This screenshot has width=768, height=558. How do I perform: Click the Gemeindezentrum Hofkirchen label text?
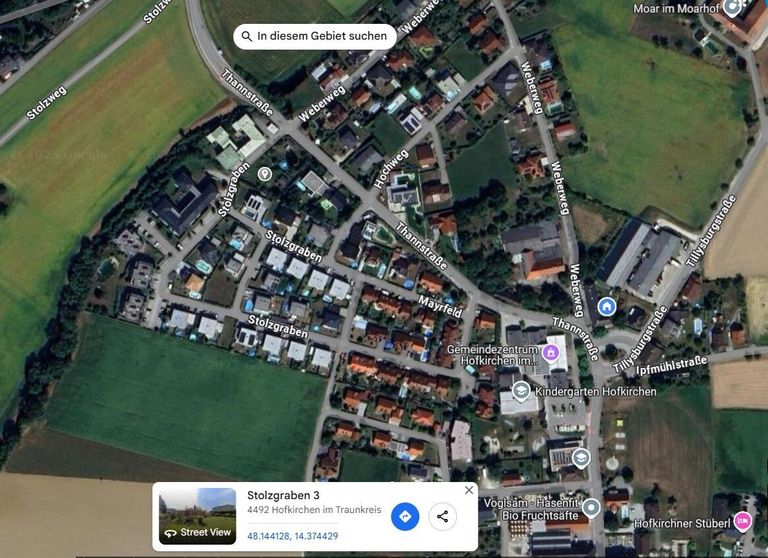(x=492, y=355)
